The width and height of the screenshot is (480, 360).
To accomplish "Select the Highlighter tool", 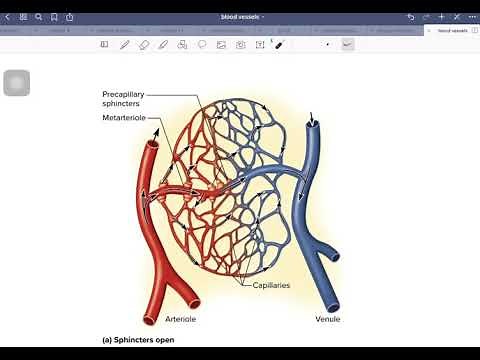I will pyautogui.click(x=163, y=45).
